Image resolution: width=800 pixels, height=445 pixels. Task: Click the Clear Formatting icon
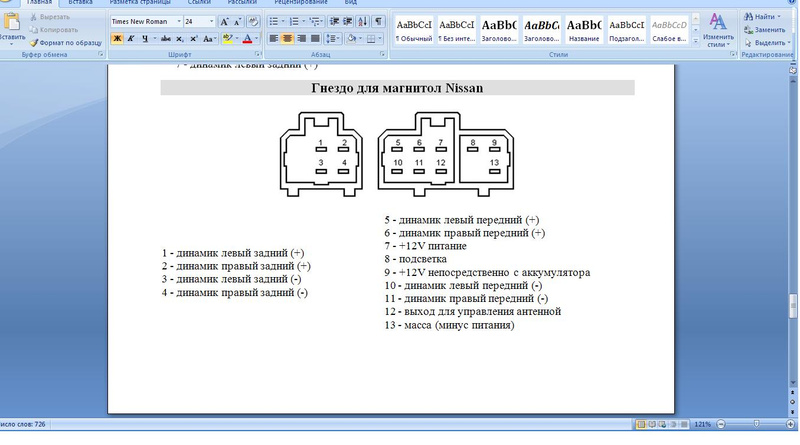click(254, 21)
